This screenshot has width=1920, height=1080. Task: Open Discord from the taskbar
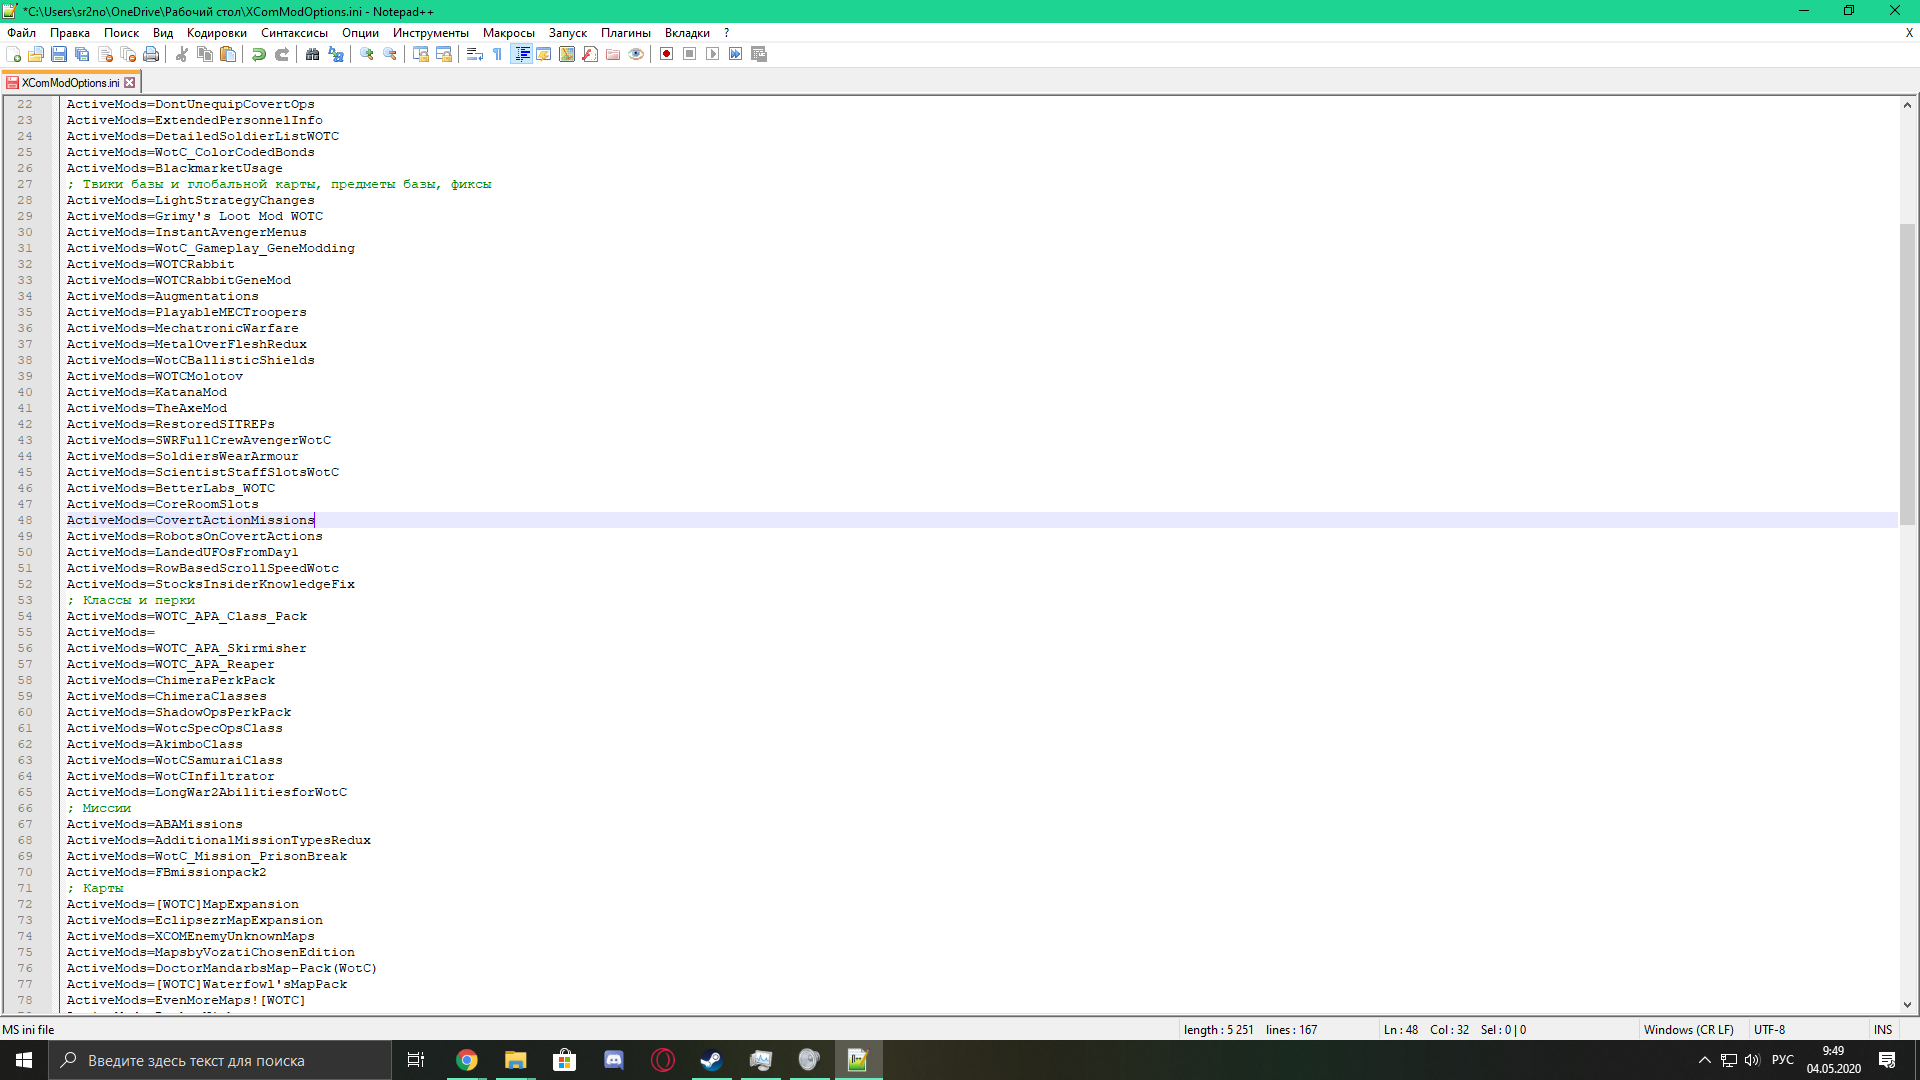(614, 1060)
